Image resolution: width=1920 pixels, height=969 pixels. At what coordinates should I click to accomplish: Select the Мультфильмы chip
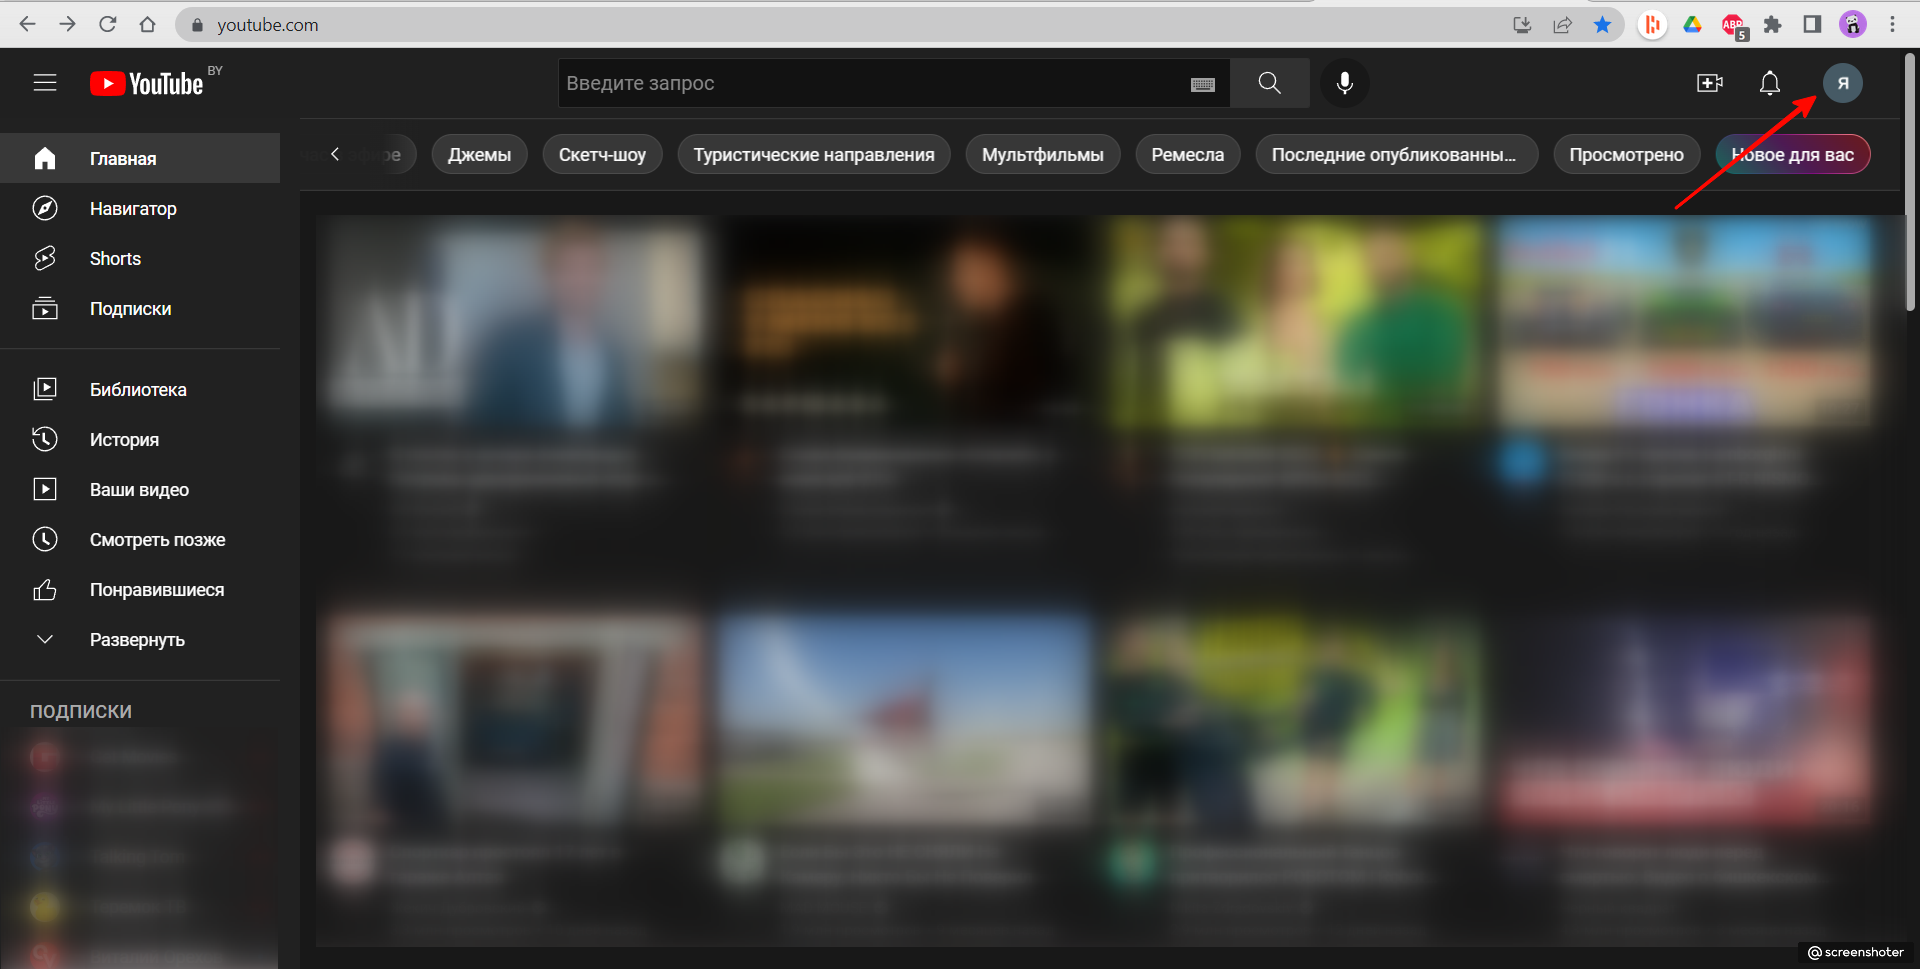pos(1042,155)
